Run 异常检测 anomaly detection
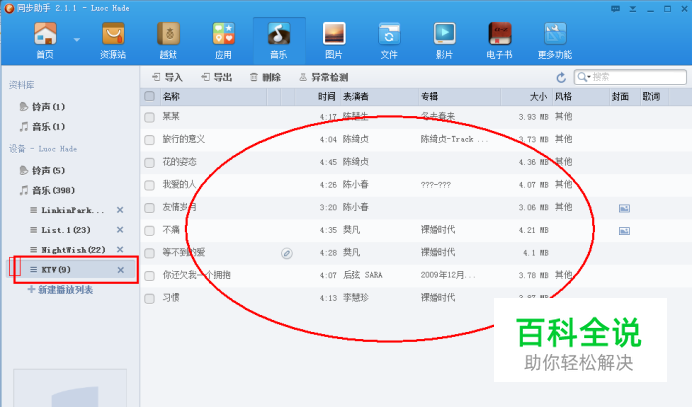The image size is (692, 407). [x=323, y=77]
